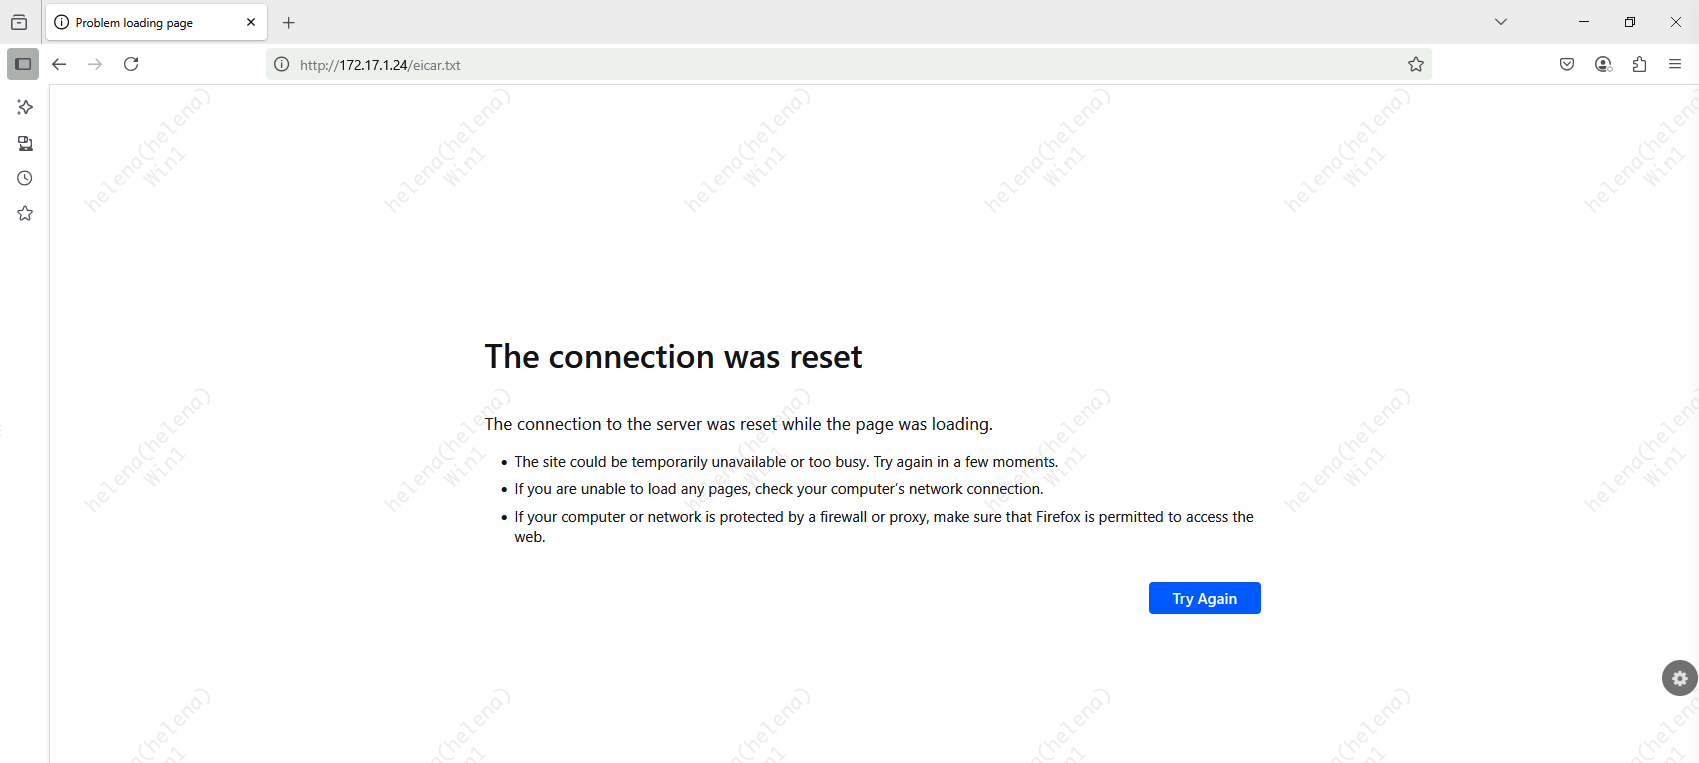Go back to the previous page
The width and height of the screenshot is (1699, 763).
(x=59, y=64)
